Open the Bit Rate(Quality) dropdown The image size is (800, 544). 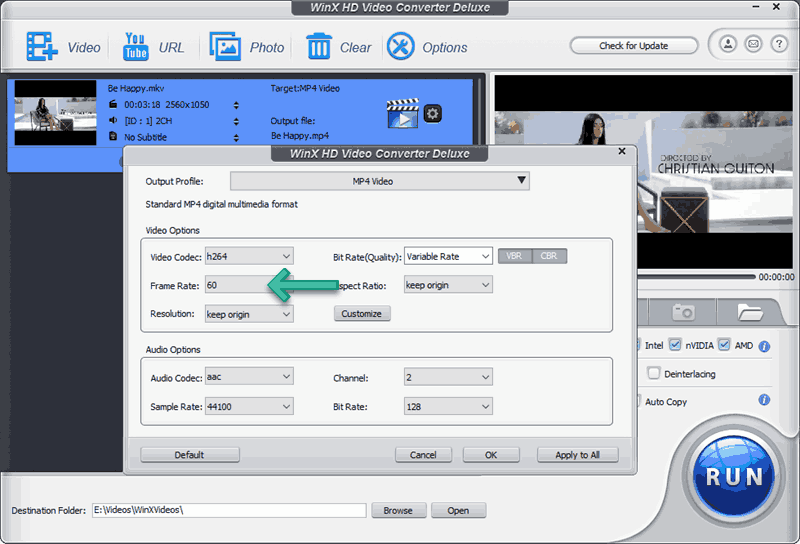[448, 256]
